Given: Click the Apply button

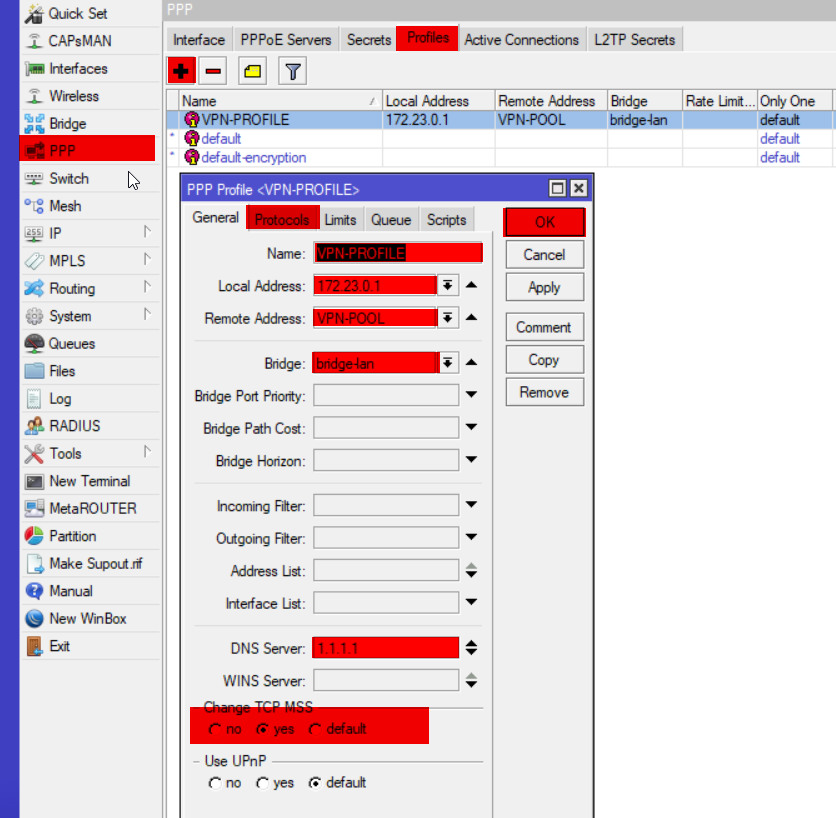Looking at the screenshot, I should (x=544, y=287).
